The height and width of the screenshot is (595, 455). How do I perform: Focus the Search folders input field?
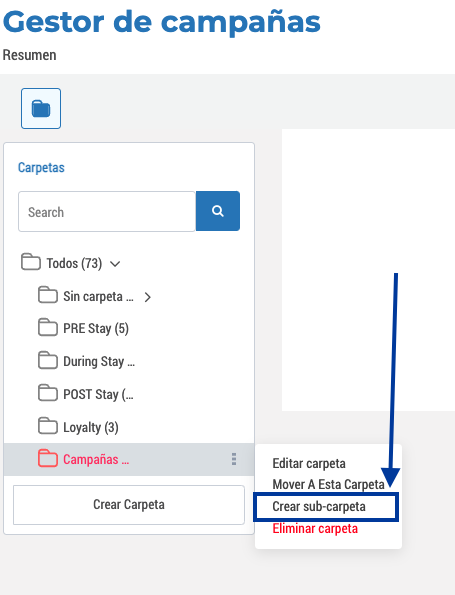click(107, 211)
